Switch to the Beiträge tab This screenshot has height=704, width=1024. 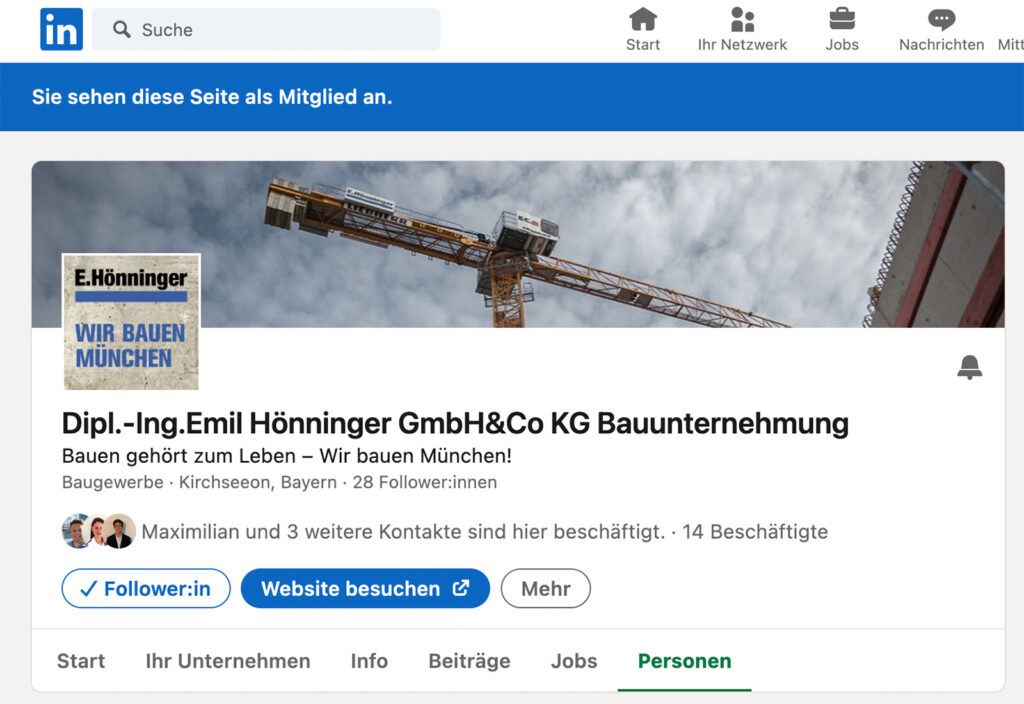click(470, 661)
